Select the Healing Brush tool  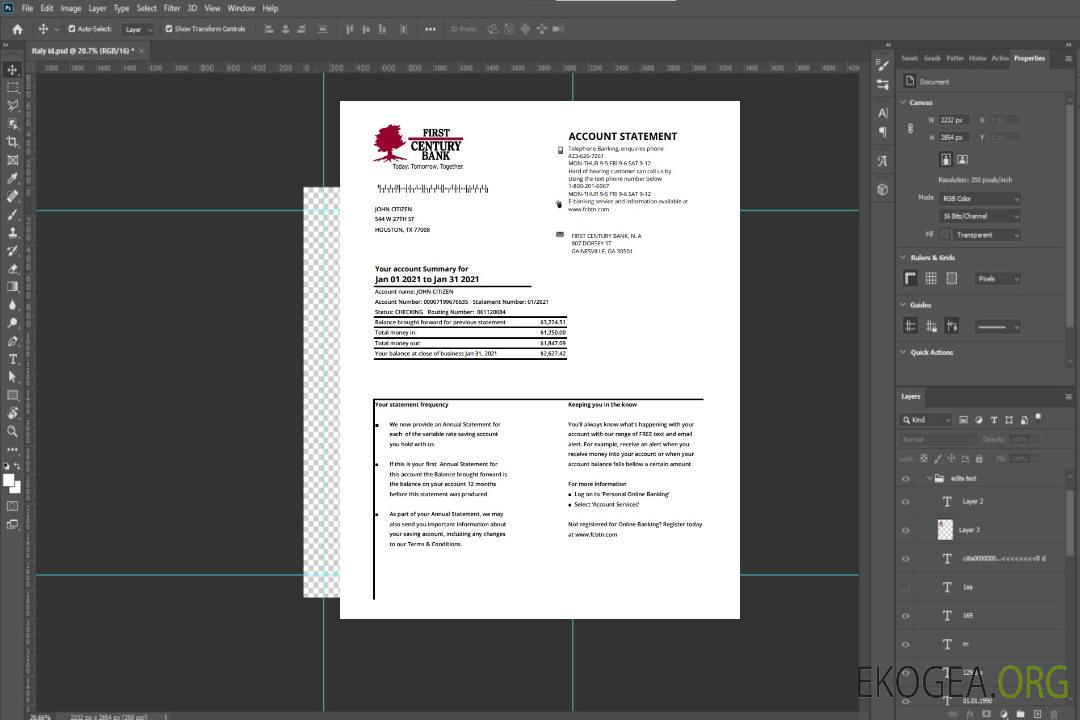12,196
